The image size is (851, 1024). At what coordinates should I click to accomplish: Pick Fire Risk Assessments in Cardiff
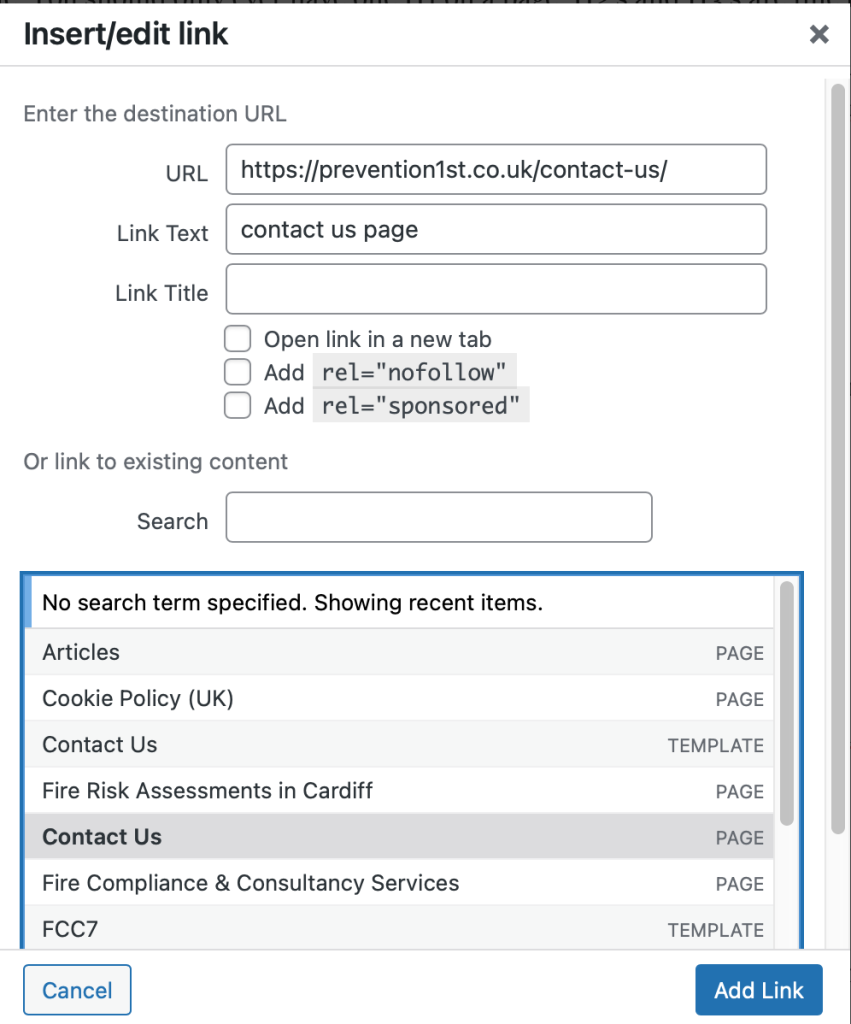pyautogui.click(x=400, y=791)
